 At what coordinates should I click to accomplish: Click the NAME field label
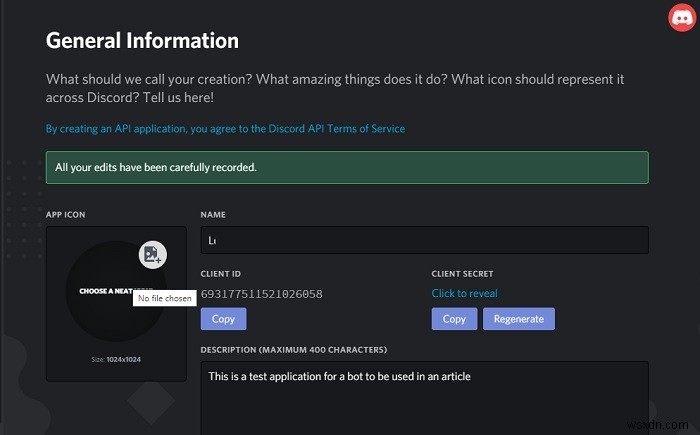point(213,215)
